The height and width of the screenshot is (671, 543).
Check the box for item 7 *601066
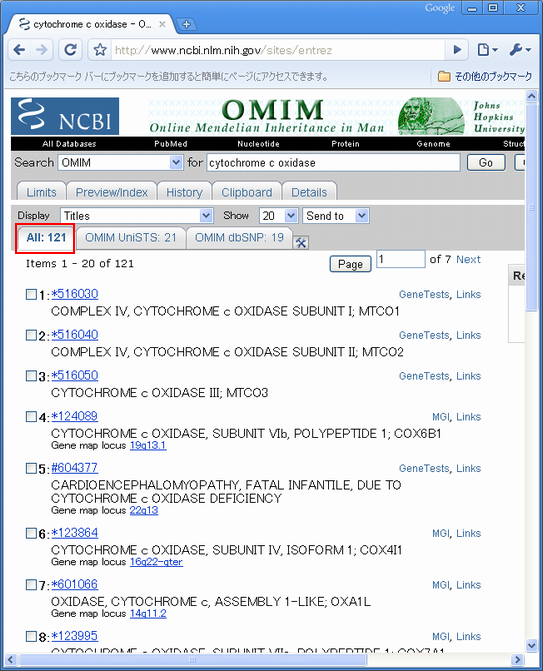coord(31,584)
